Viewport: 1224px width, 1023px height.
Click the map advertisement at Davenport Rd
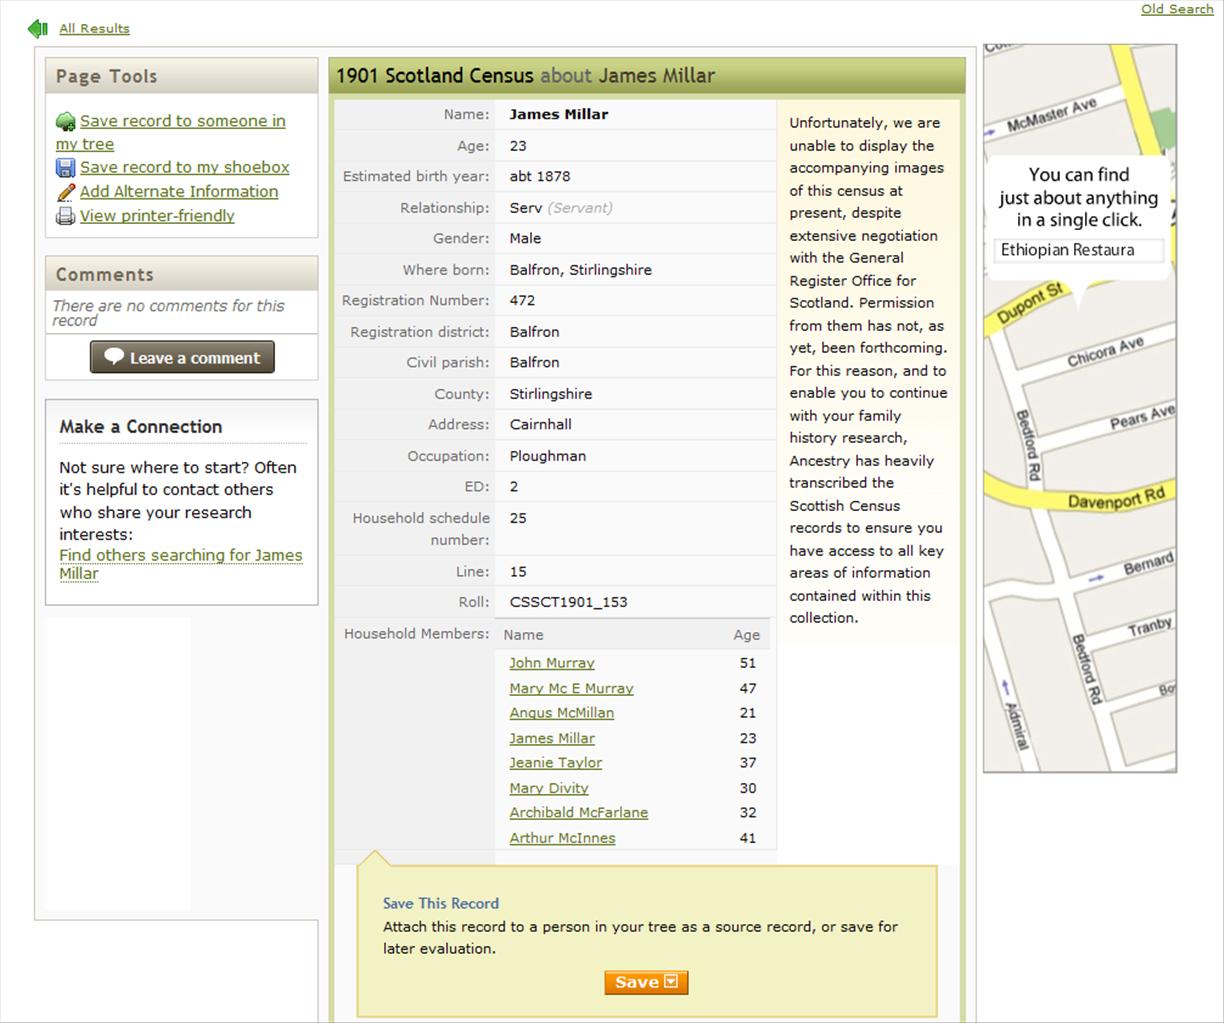(1116, 500)
